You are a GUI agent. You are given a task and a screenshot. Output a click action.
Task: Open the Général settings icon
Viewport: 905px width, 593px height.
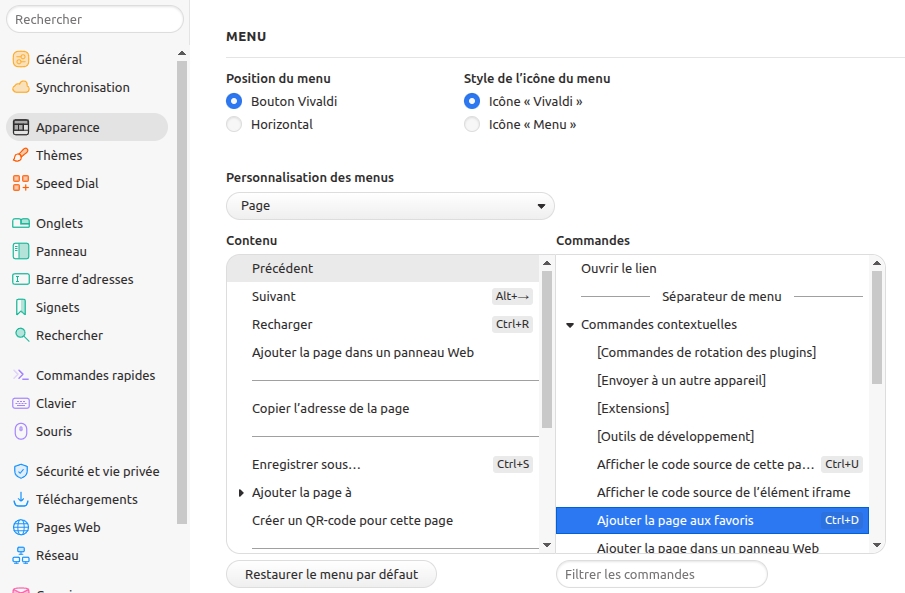[20, 59]
